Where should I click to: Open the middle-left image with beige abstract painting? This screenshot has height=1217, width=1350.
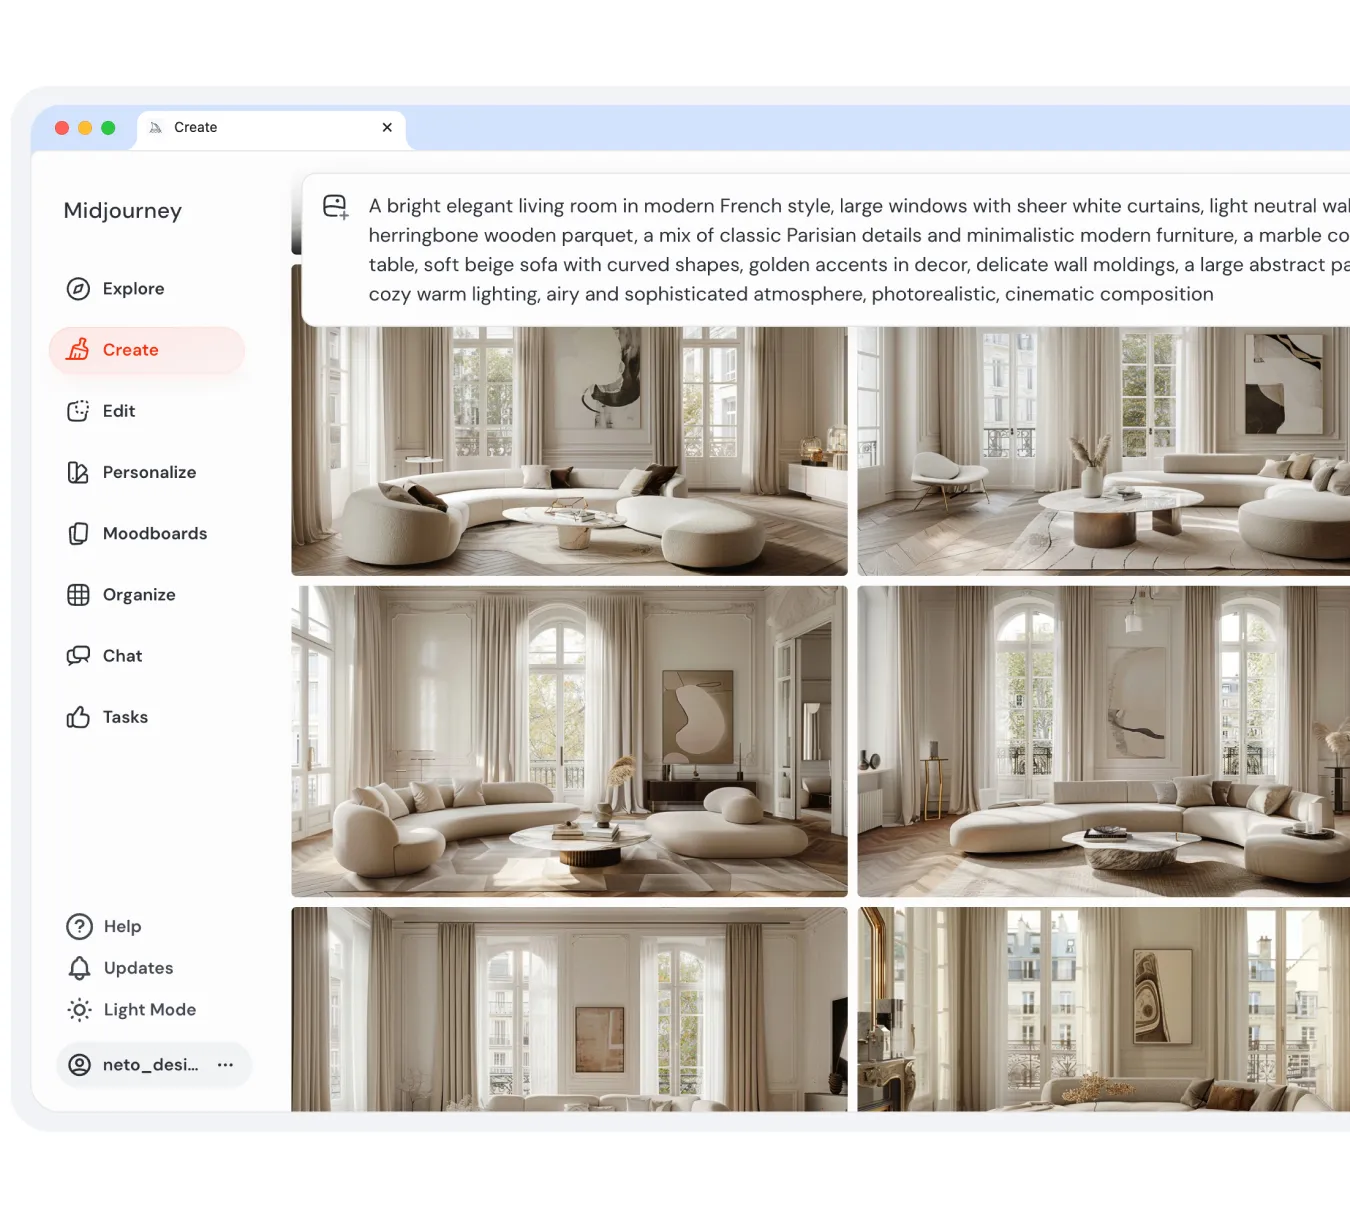coord(569,741)
